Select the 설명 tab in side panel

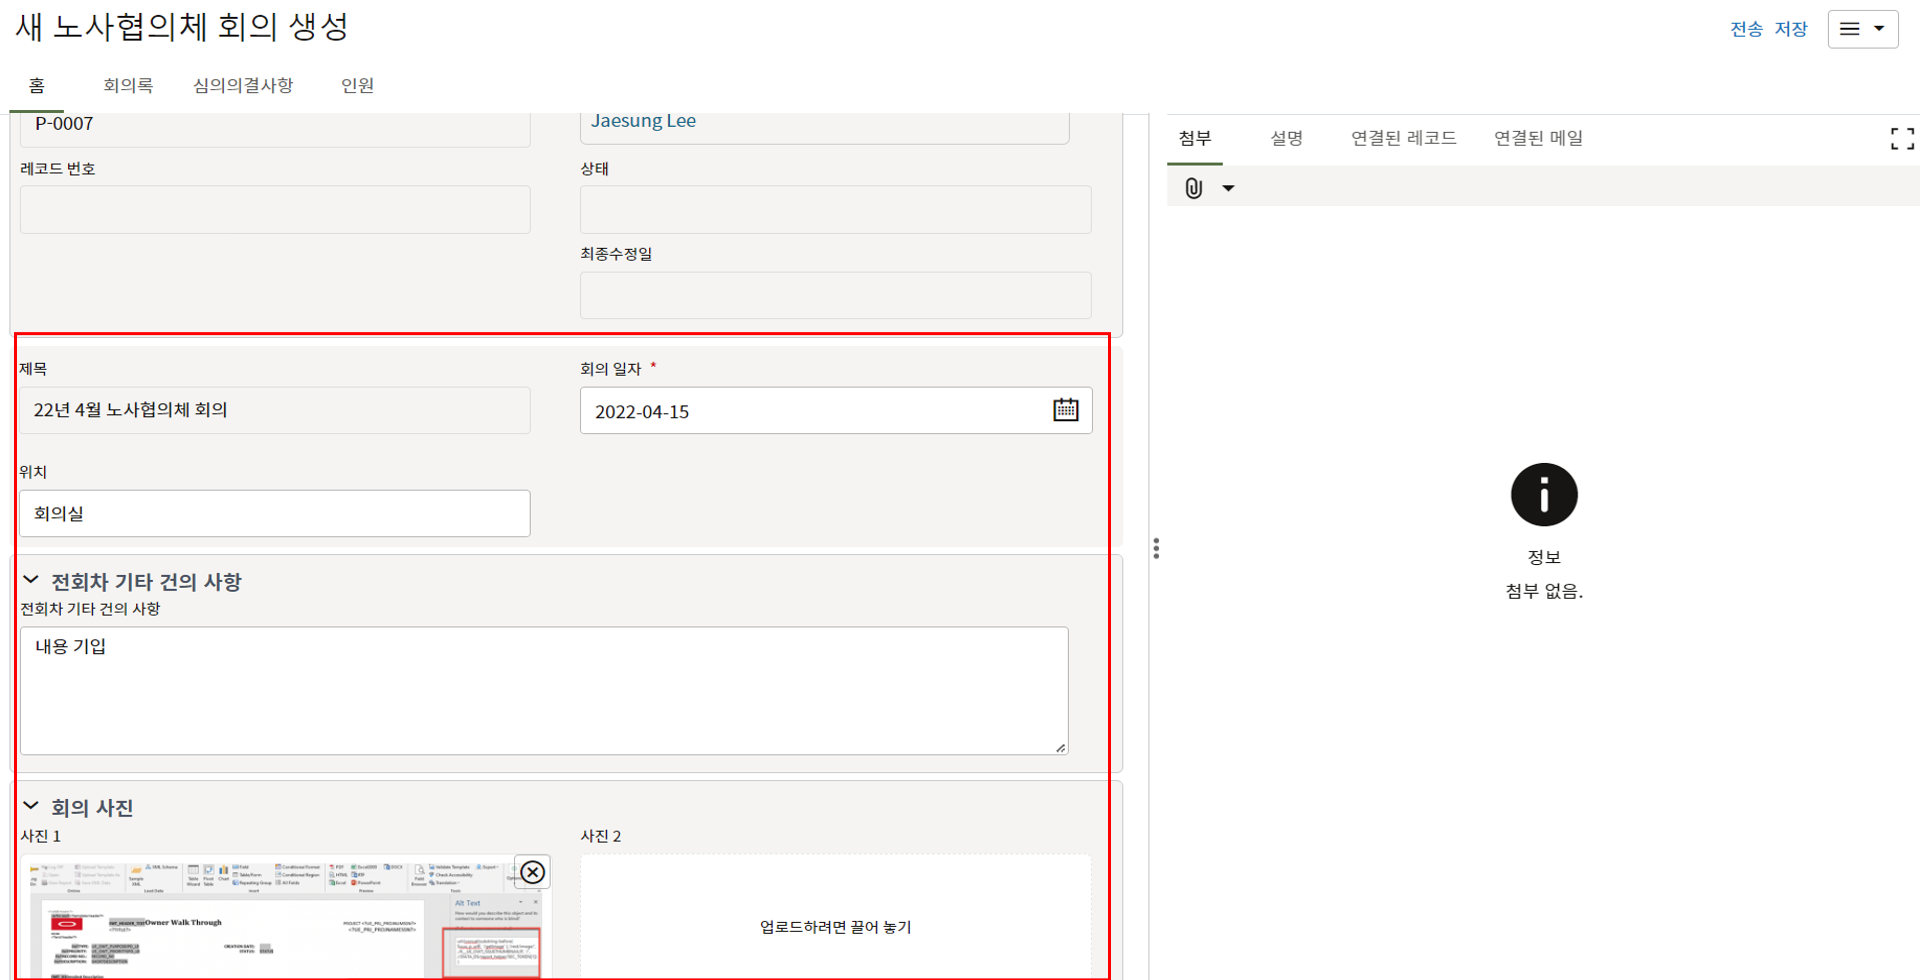[1286, 138]
